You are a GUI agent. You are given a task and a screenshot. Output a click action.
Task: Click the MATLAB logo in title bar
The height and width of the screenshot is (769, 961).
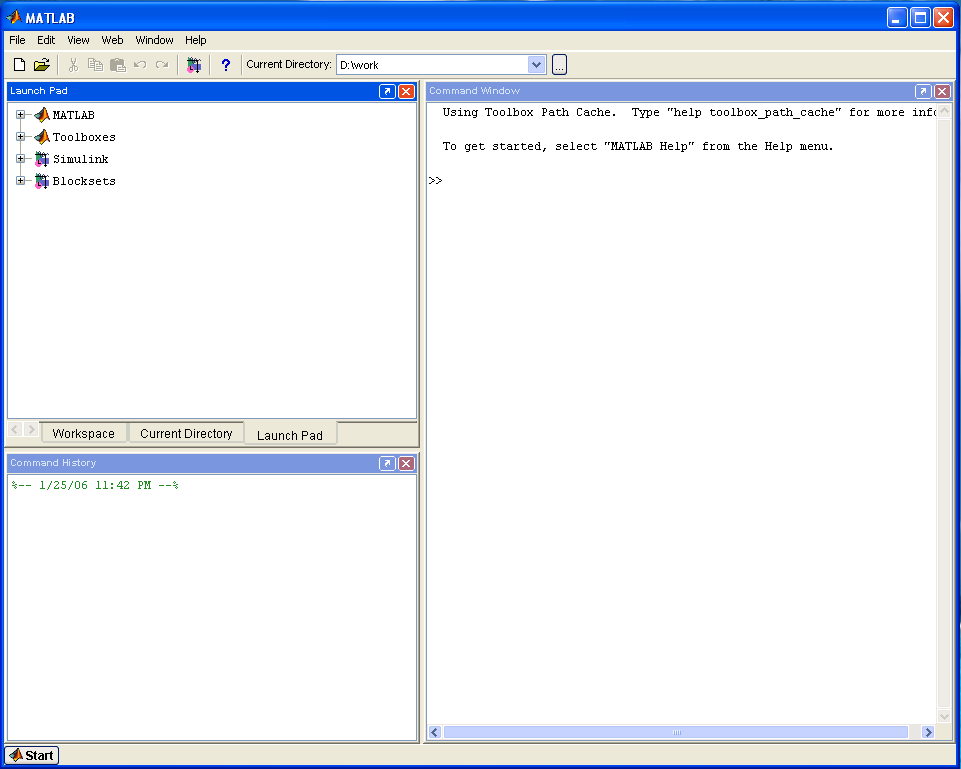pyautogui.click(x=13, y=17)
